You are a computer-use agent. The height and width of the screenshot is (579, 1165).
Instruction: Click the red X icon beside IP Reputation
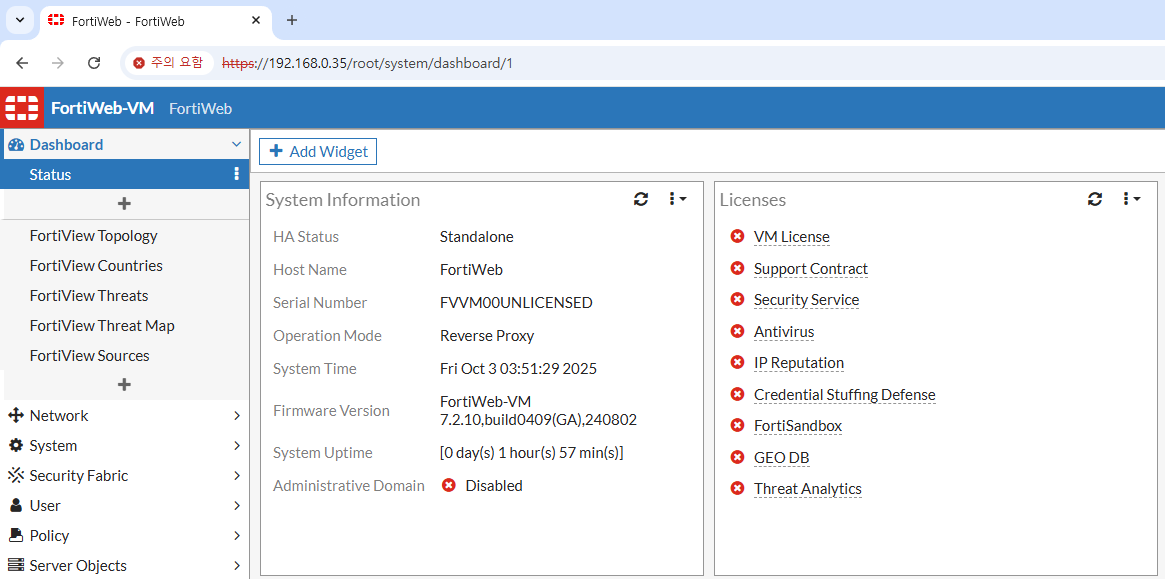[x=737, y=362]
